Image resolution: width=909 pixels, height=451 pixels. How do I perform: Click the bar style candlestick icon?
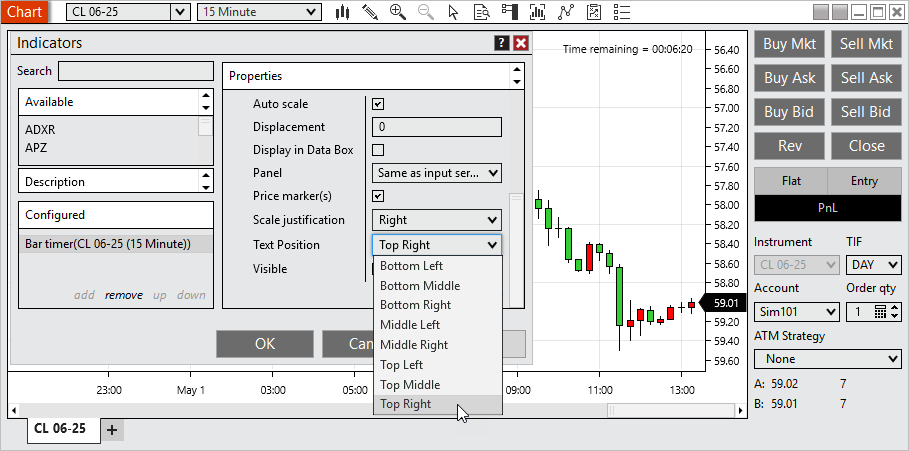(x=343, y=12)
